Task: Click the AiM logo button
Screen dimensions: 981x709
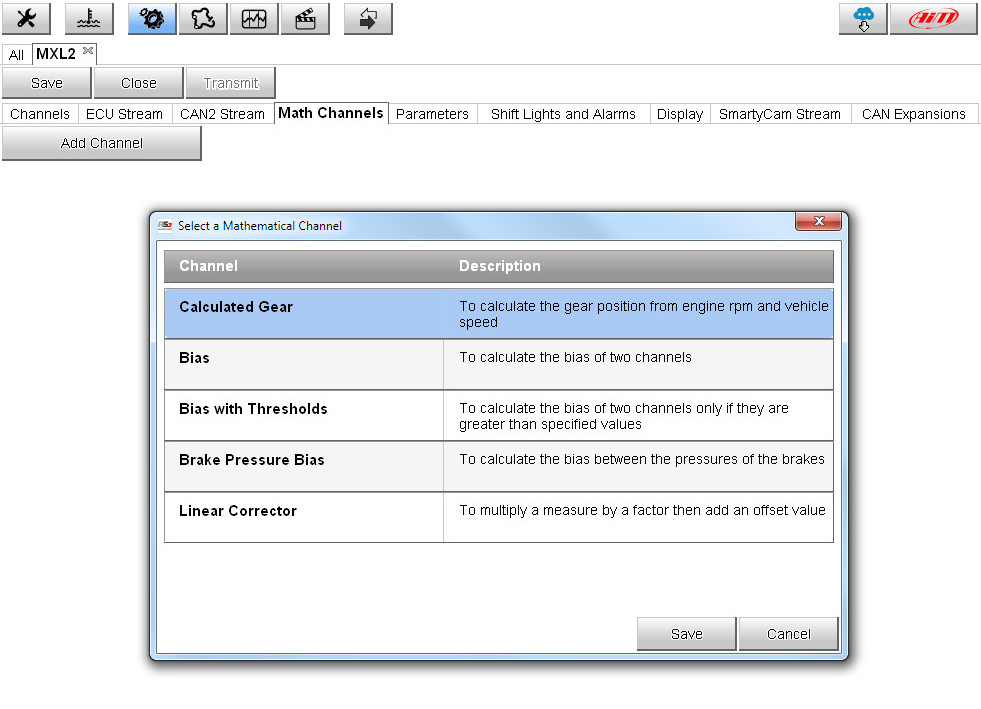Action: [933, 19]
